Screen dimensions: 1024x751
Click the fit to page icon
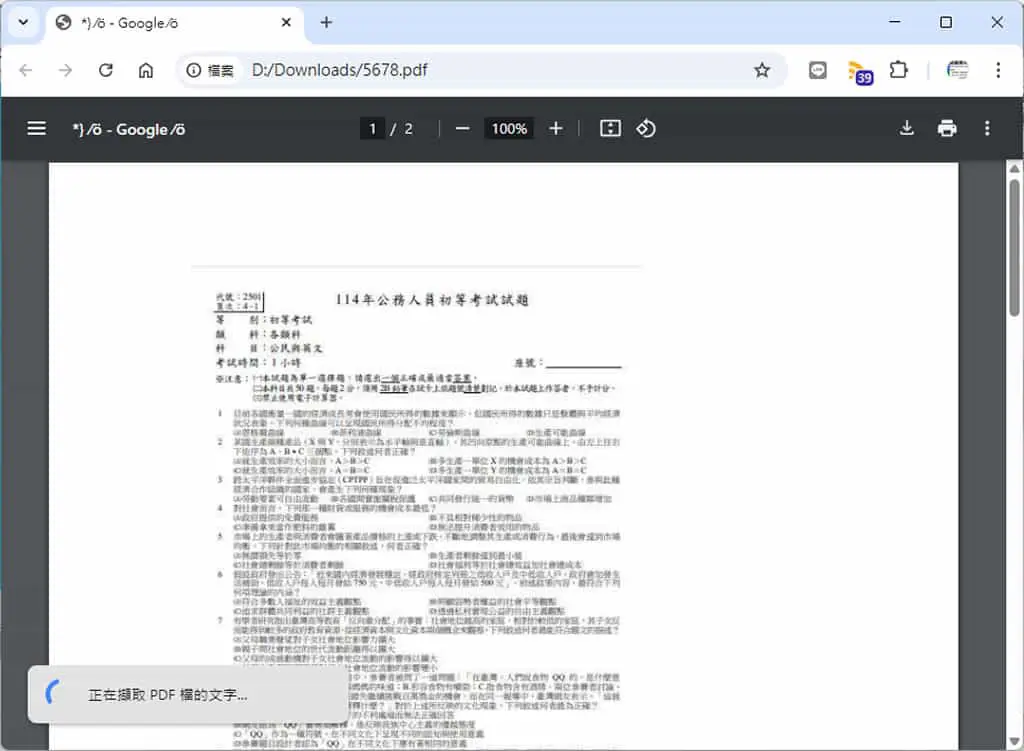[610, 129]
